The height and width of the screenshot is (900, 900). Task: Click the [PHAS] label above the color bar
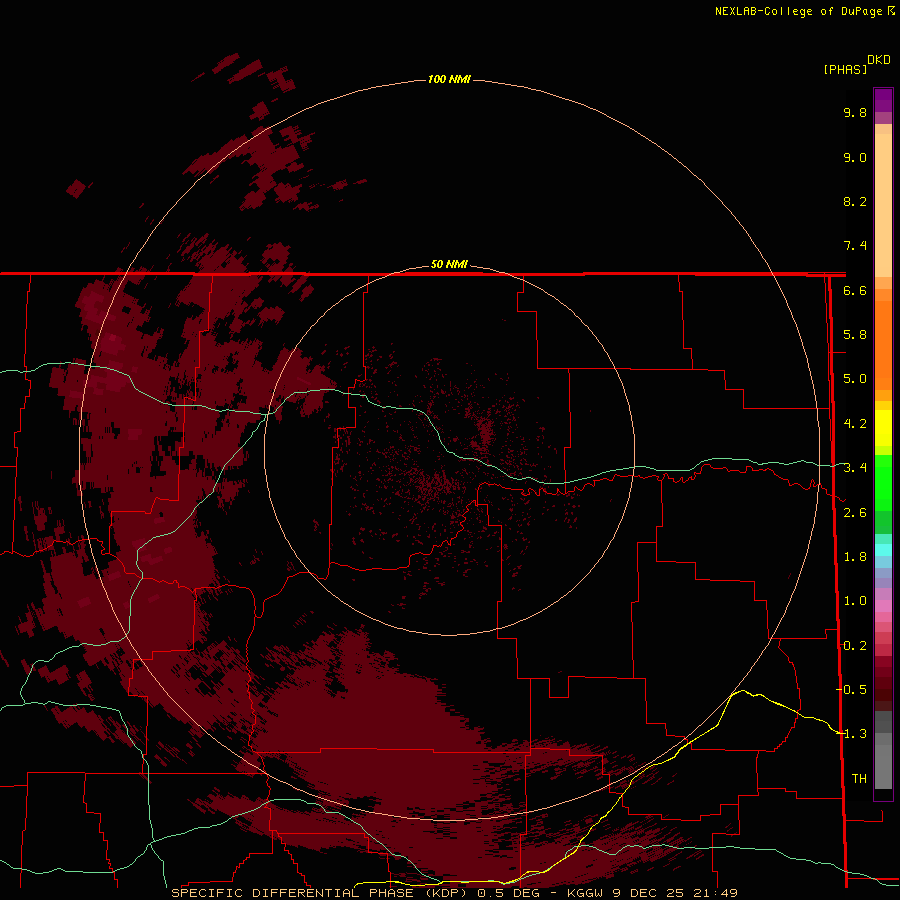(845, 69)
